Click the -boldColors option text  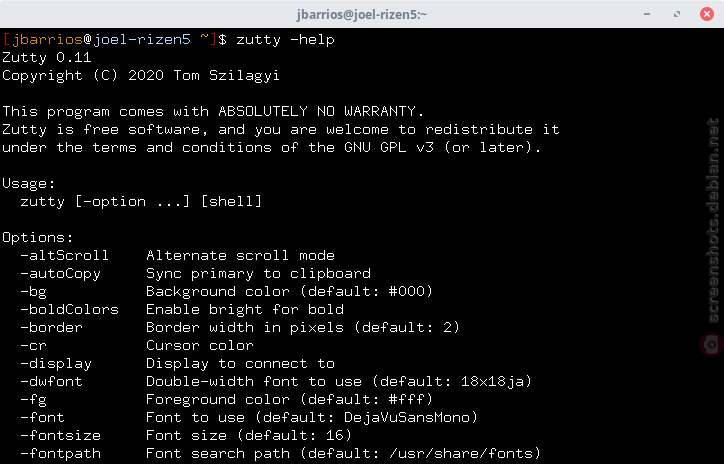point(69,309)
